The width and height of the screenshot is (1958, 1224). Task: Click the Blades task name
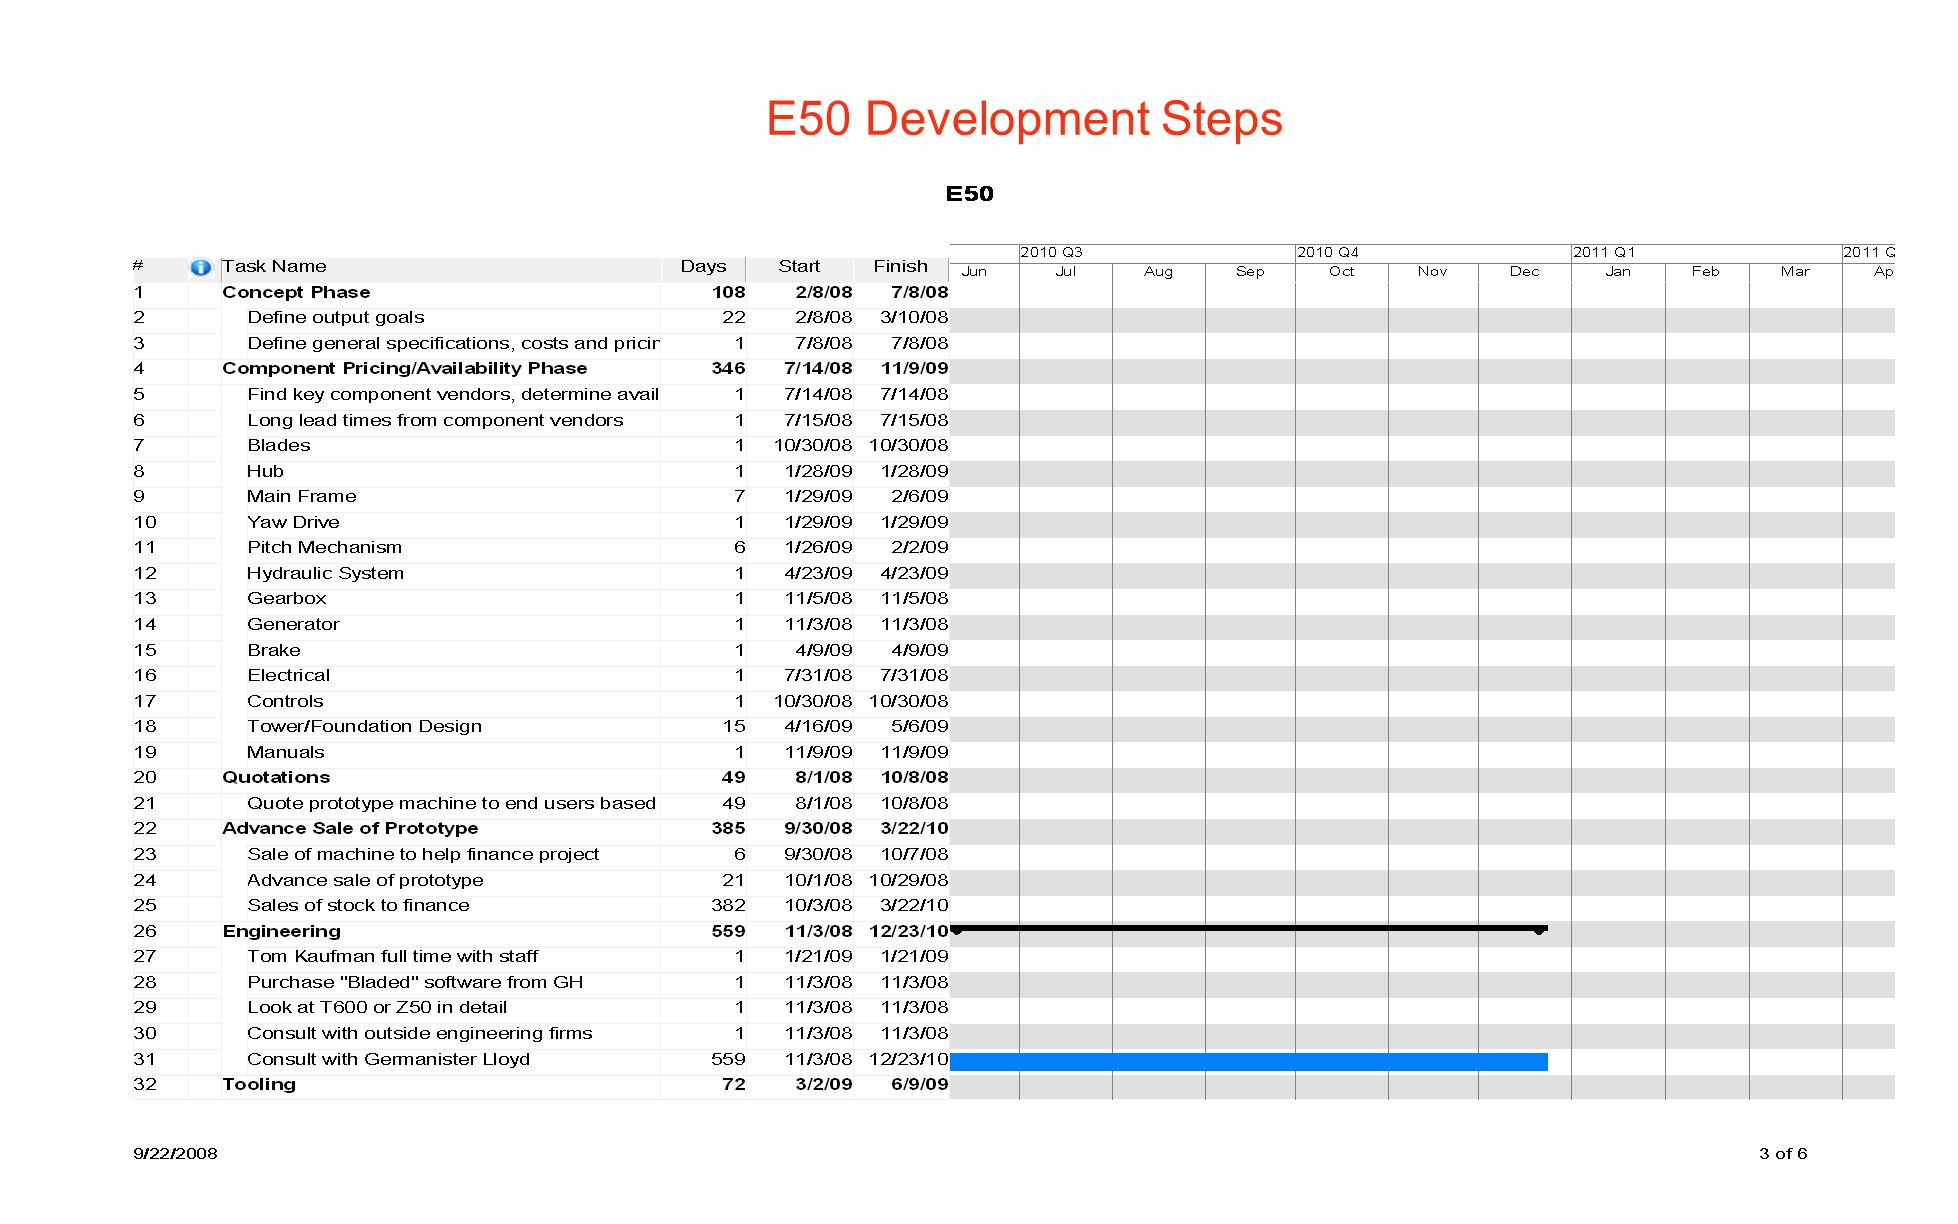pyautogui.click(x=279, y=445)
